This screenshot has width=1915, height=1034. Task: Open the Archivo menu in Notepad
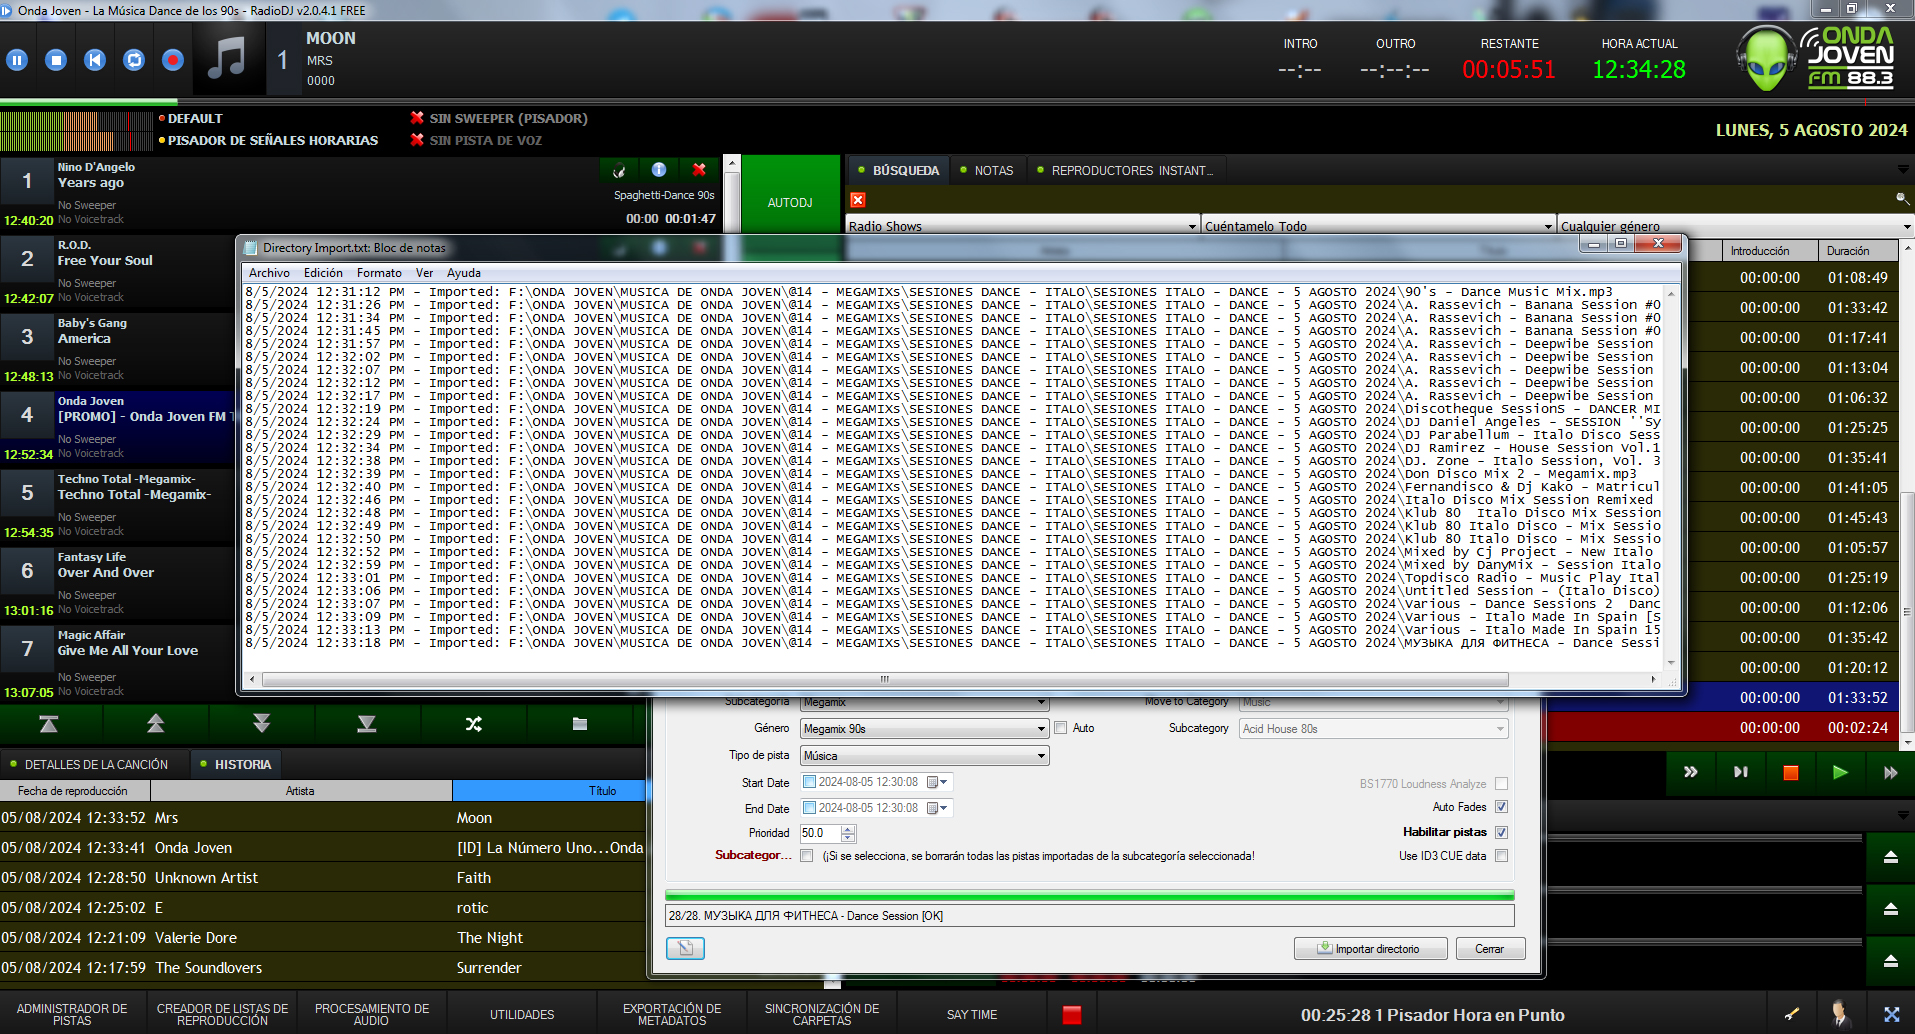[x=269, y=273]
